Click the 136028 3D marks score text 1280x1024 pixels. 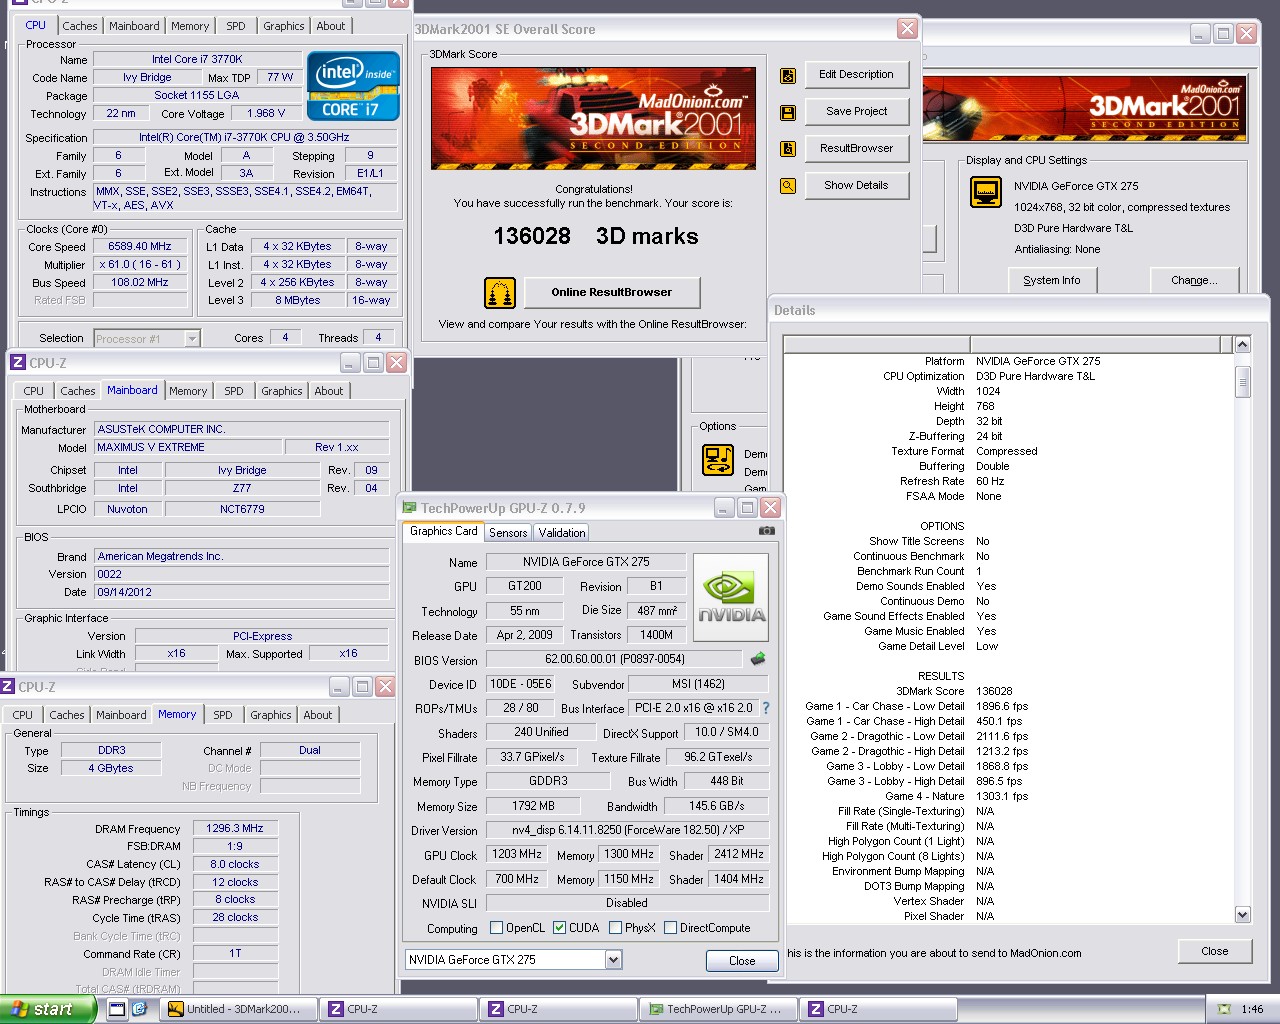coord(596,237)
